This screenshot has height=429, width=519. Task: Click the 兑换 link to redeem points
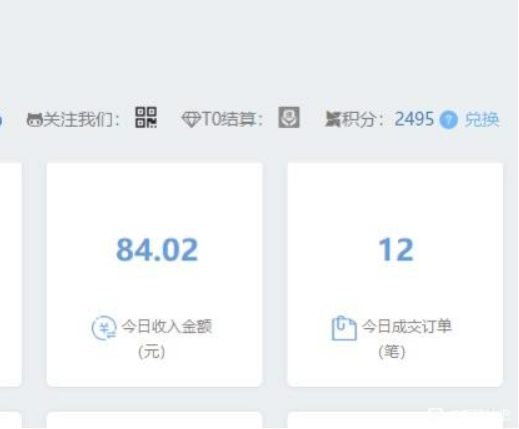482,119
